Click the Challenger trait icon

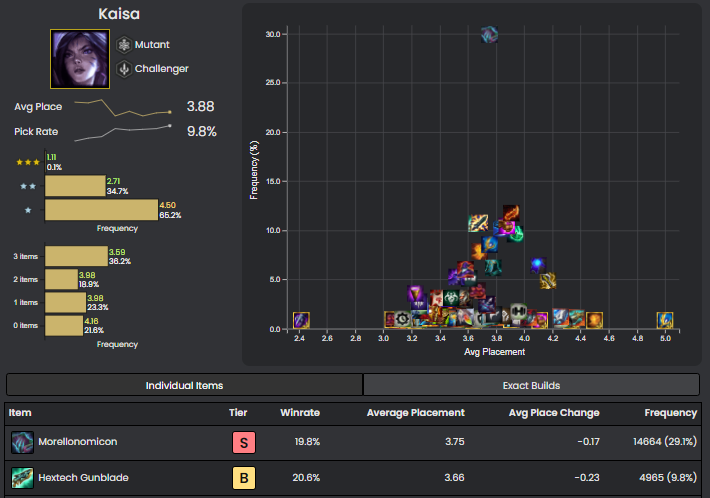124,69
